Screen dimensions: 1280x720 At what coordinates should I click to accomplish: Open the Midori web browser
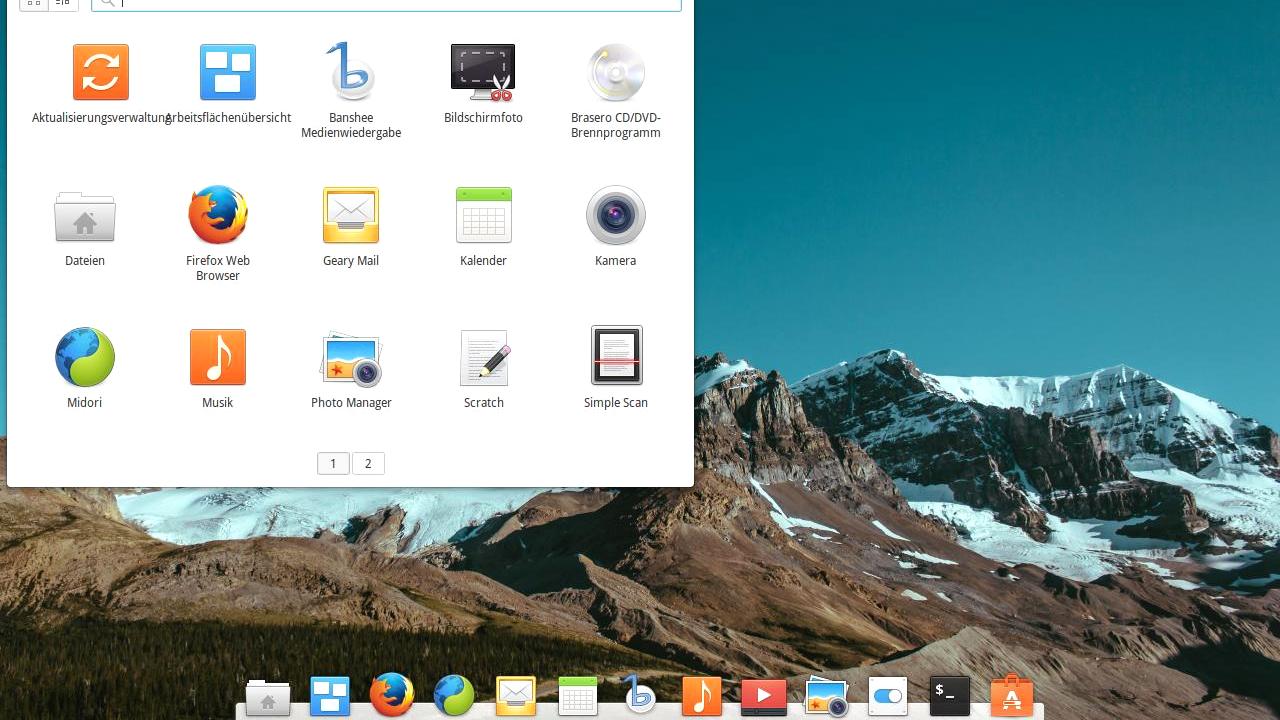tap(84, 356)
